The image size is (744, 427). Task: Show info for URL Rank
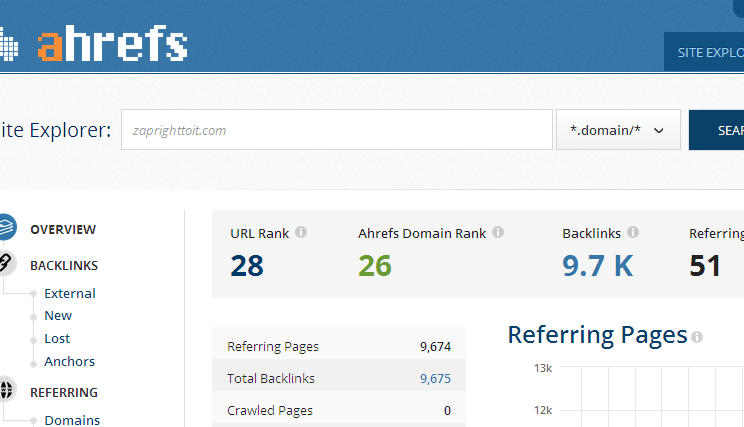[301, 232]
